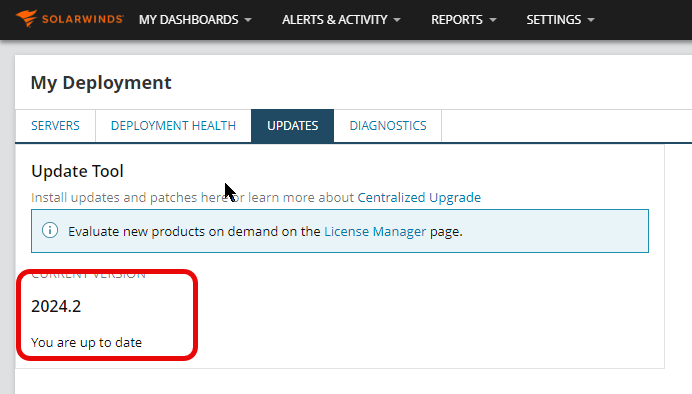This screenshot has width=692, height=394.
Task: Click the info icon in the banner
Action: (50, 230)
